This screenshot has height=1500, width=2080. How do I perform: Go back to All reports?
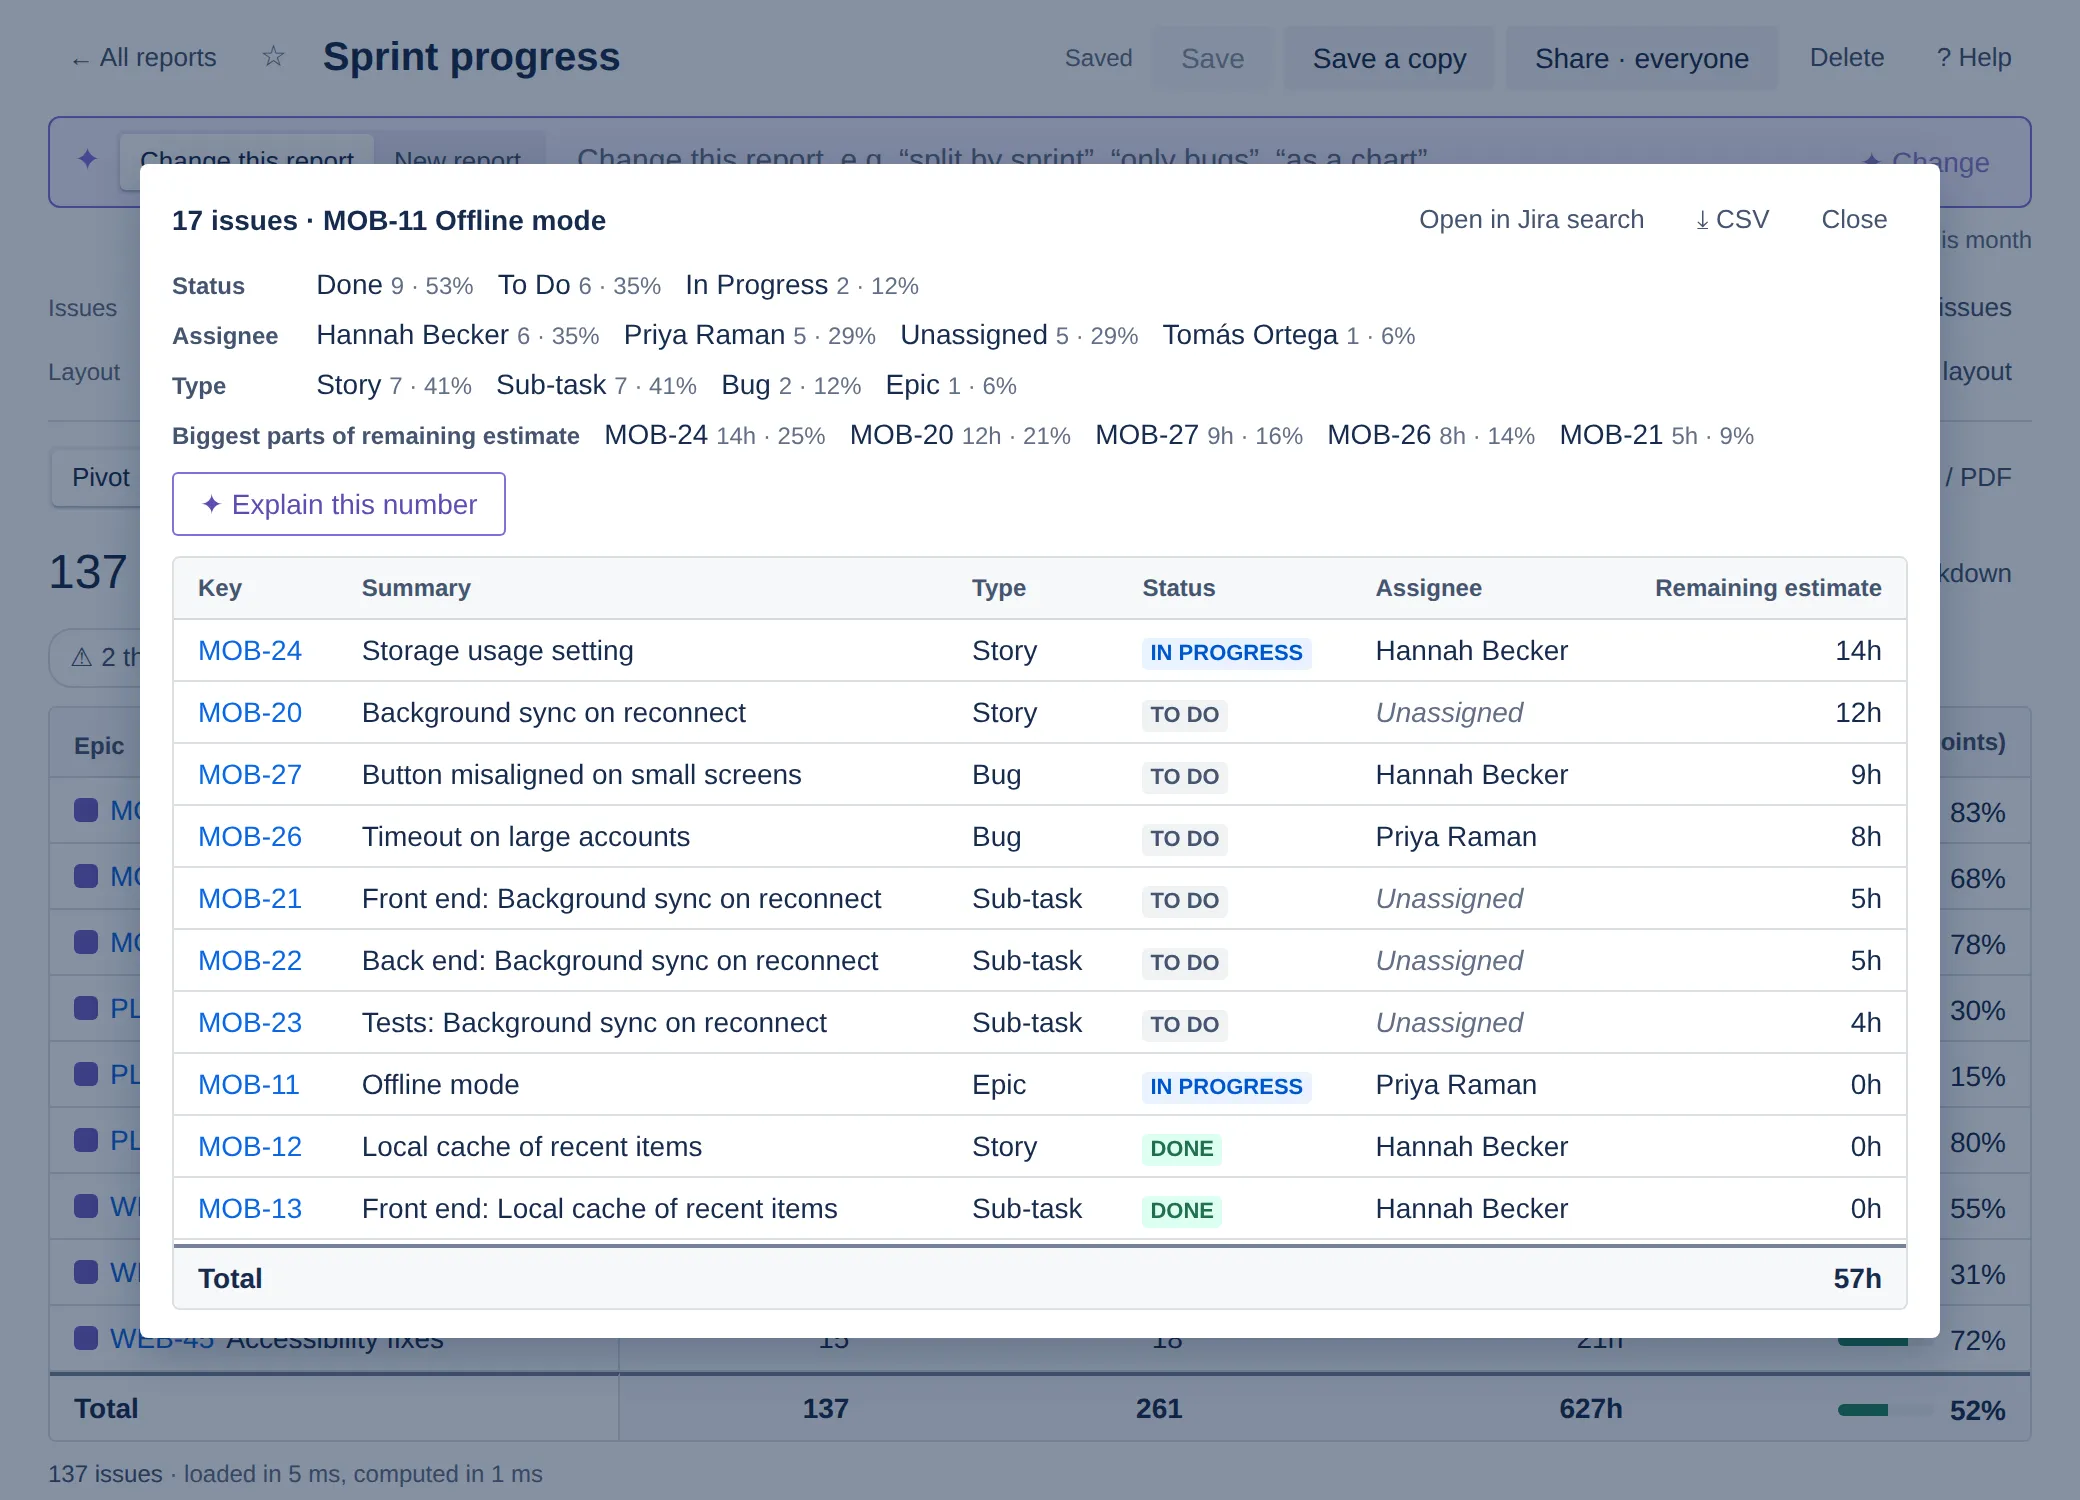(x=144, y=58)
